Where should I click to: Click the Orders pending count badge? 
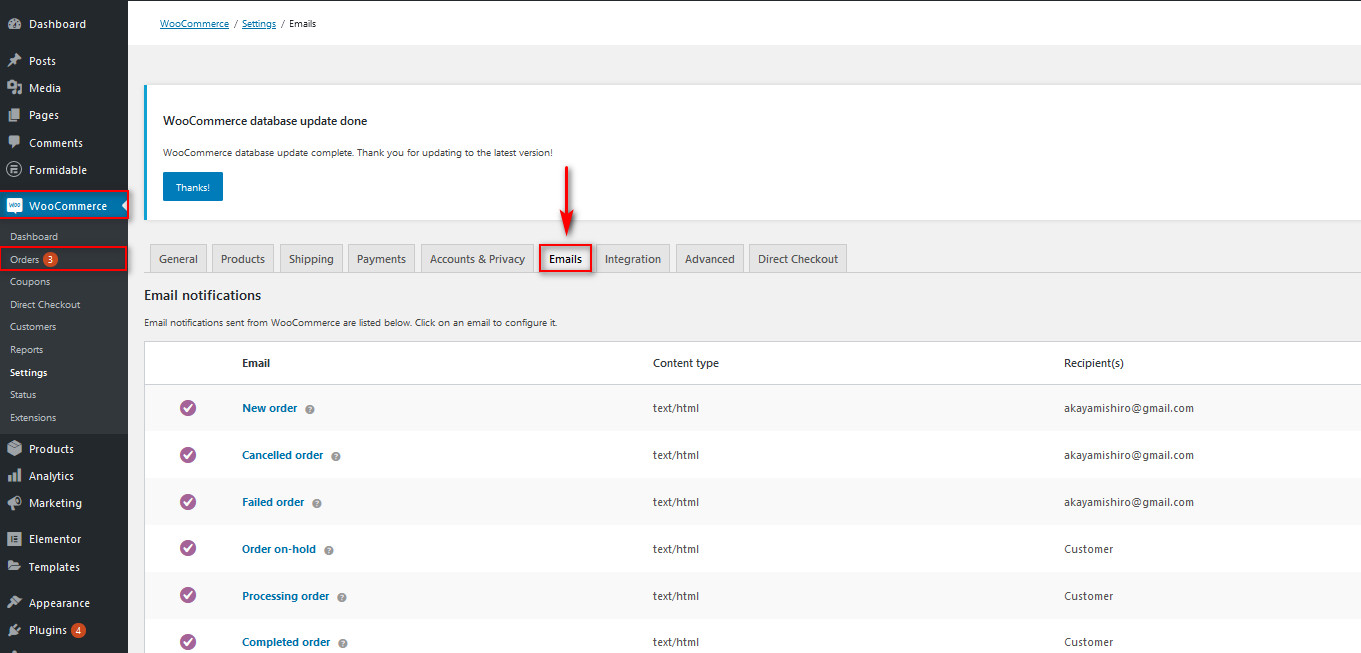click(50, 259)
